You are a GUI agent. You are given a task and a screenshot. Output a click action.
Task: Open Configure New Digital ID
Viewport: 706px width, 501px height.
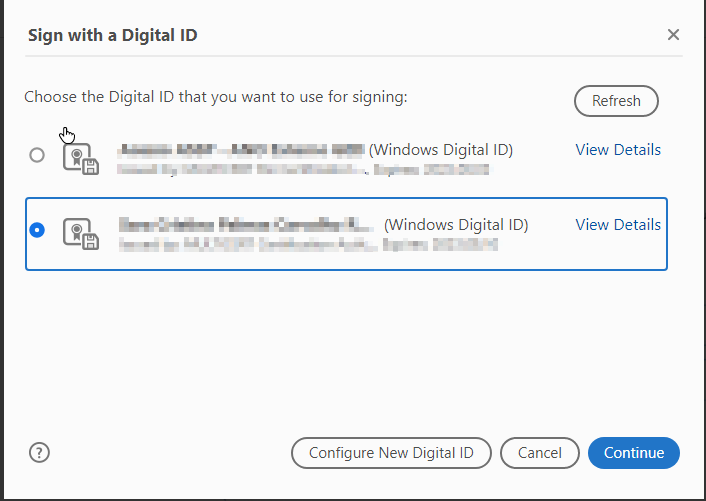391,453
